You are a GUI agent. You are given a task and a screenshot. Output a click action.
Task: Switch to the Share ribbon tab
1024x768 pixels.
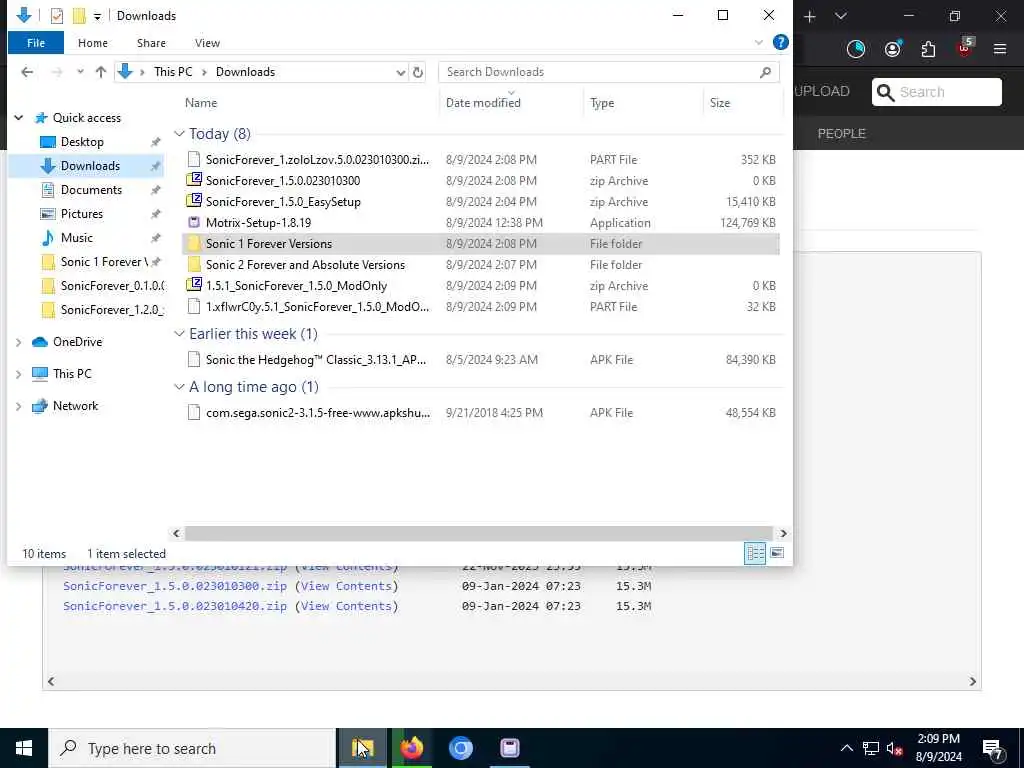pos(151,43)
